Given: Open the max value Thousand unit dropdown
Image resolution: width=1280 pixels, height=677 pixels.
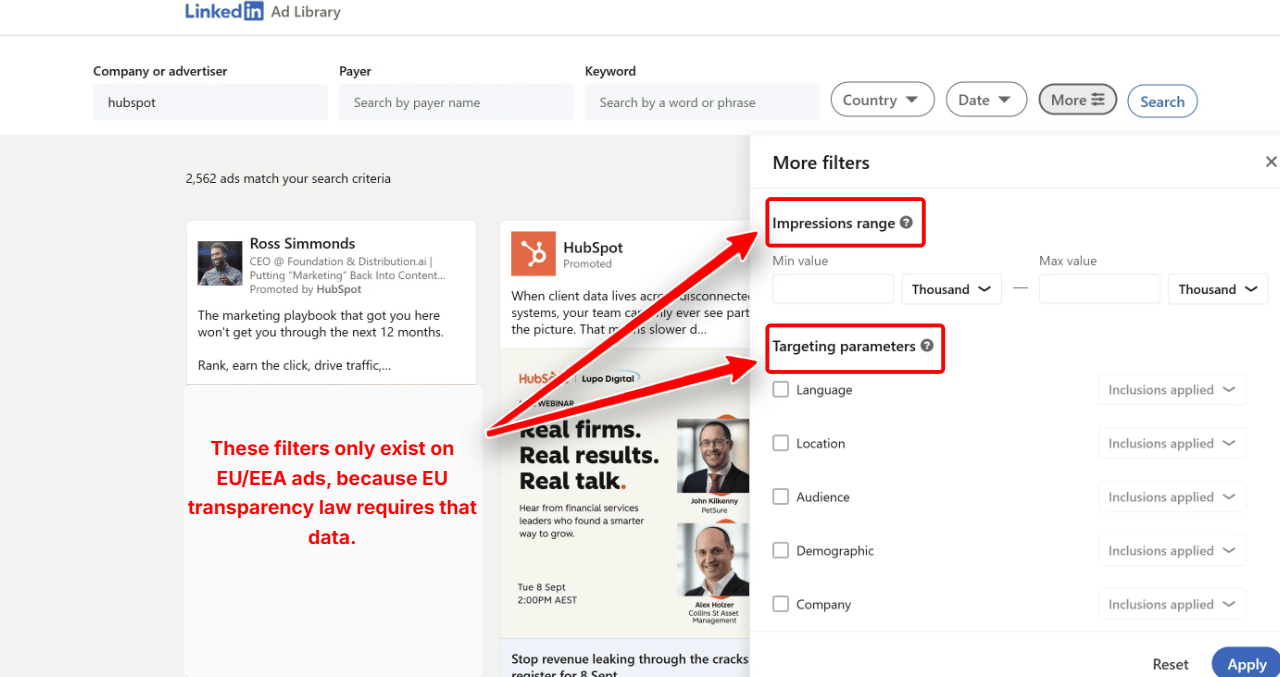Looking at the screenshot, I should coord(1218,289).
